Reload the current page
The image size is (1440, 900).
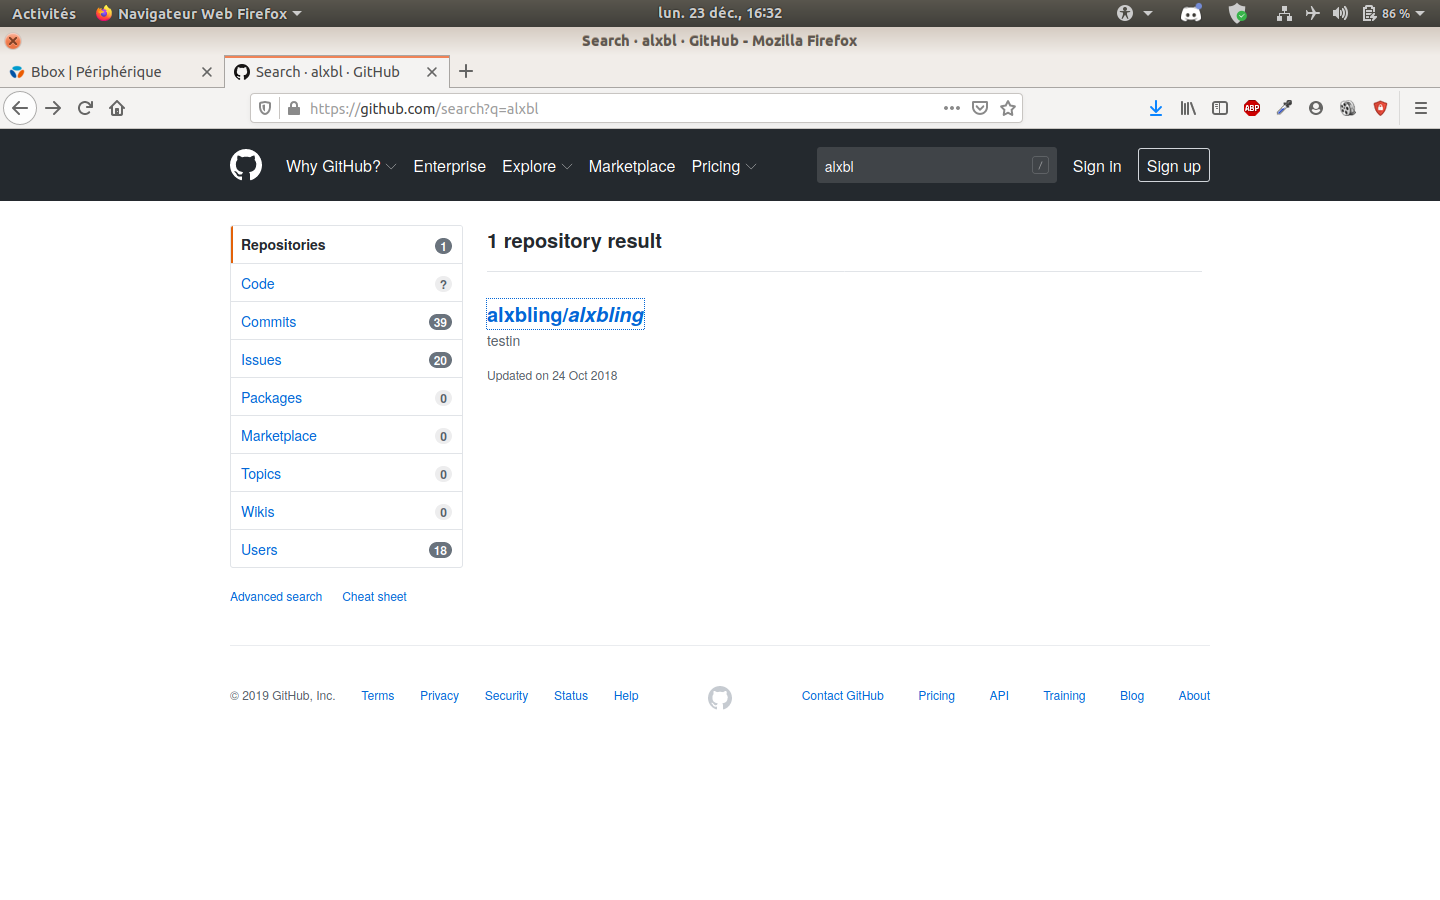85,108
